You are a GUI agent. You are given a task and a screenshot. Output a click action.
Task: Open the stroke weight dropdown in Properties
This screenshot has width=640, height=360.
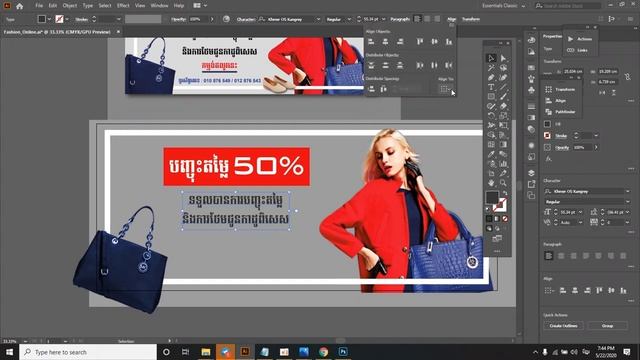point(596,136)
